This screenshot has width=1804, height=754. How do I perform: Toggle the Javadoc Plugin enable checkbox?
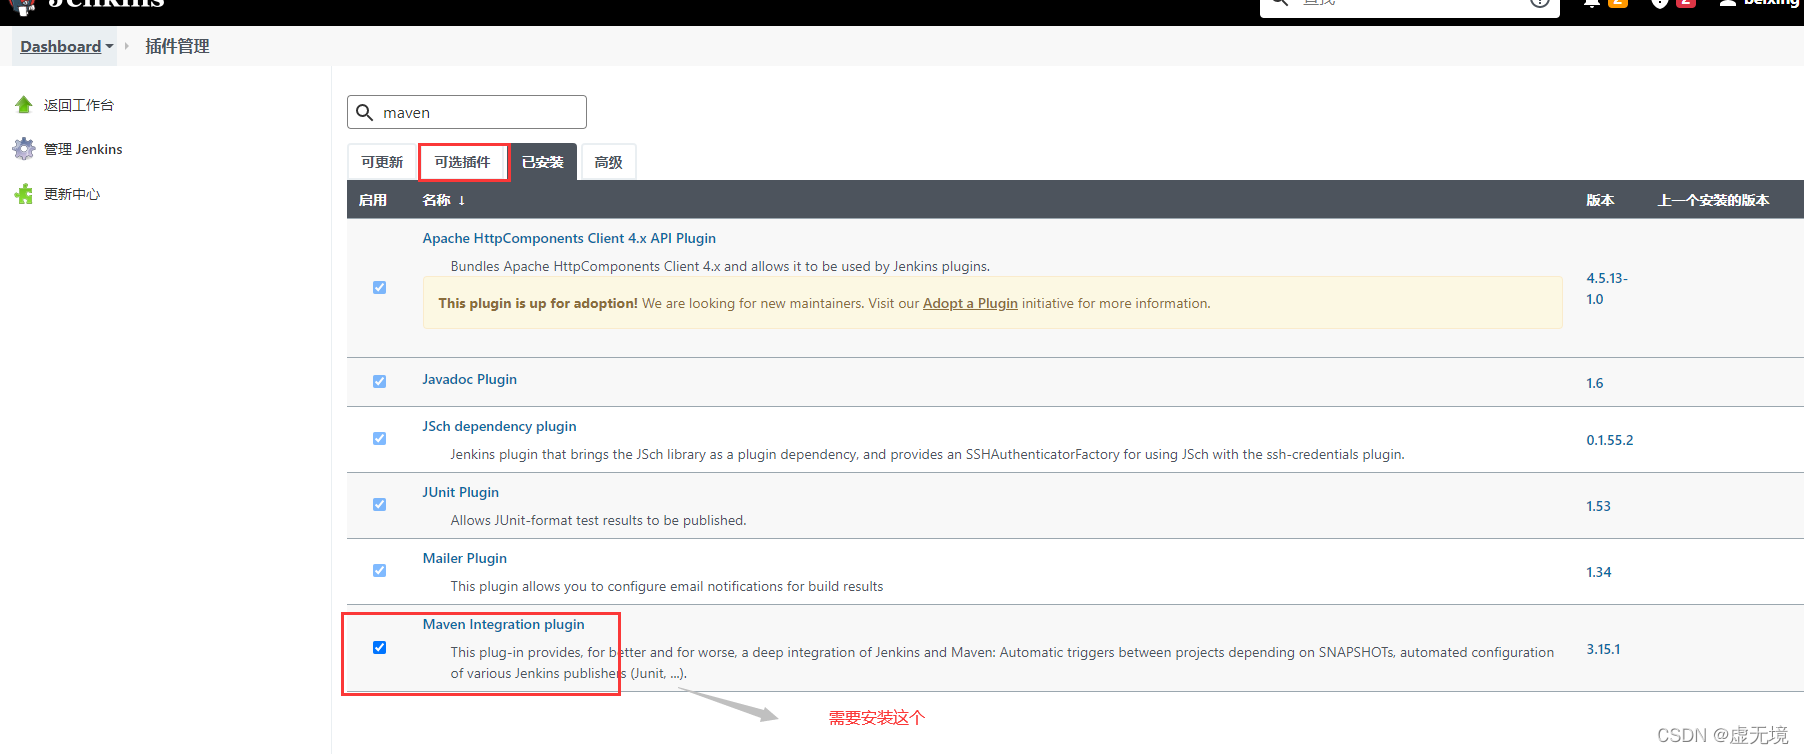[x=379, y=381]
